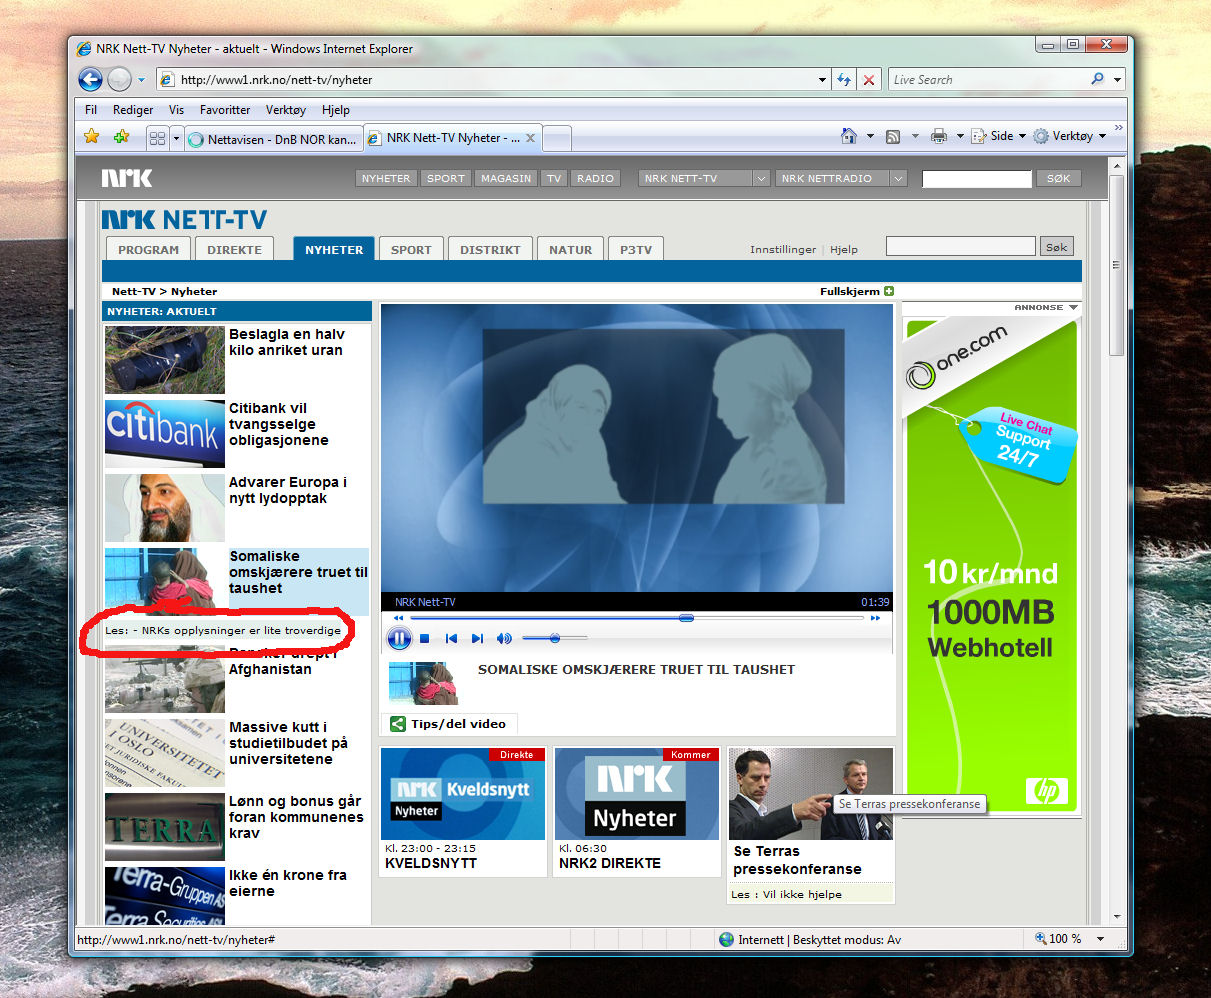This screenshot has height=998, width=1211.
Task: Click fast-forward double-arrow on seek bar
Action: click(x=876, y=618)
